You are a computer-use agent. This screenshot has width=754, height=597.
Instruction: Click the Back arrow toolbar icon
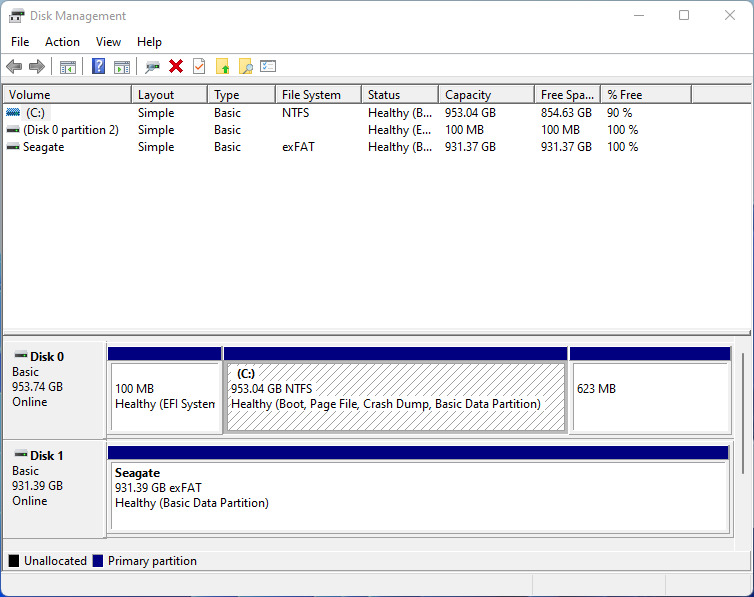14,66
